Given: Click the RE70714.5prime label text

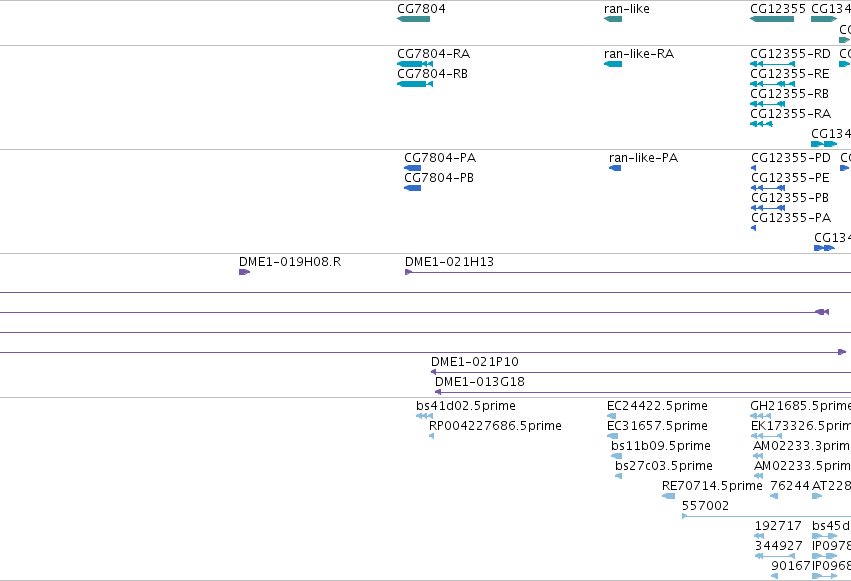Looking at the screenshot, I should click(x=712, y=486).
